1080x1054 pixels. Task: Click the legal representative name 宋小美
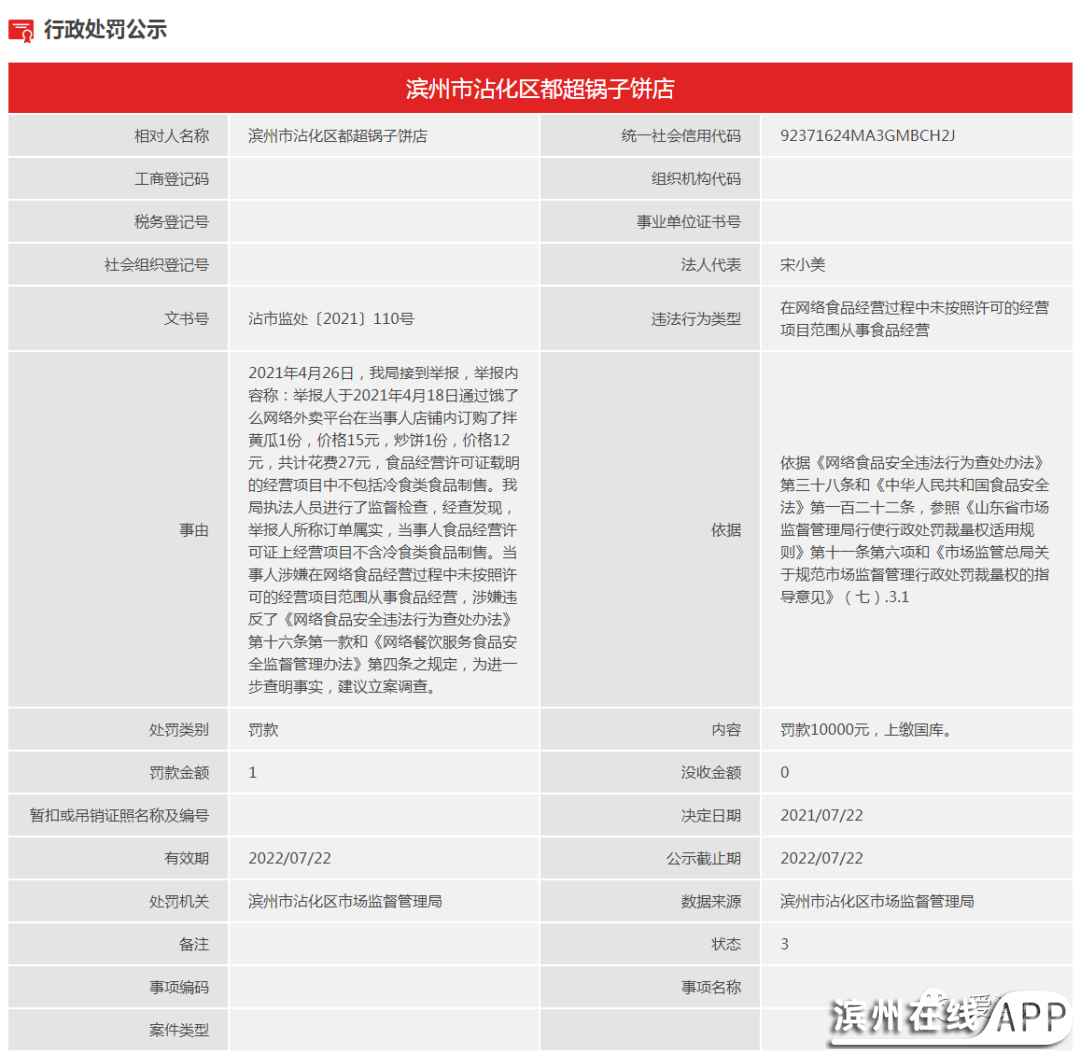point(802,265)
